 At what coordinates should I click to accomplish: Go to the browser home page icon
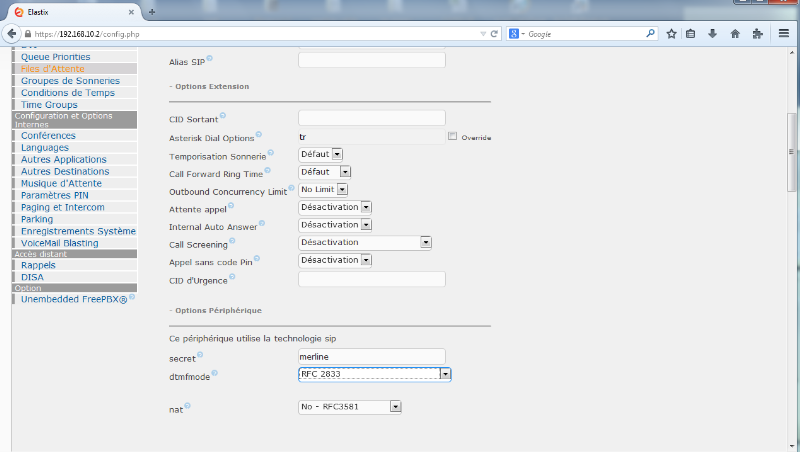[x=735, y=33]
